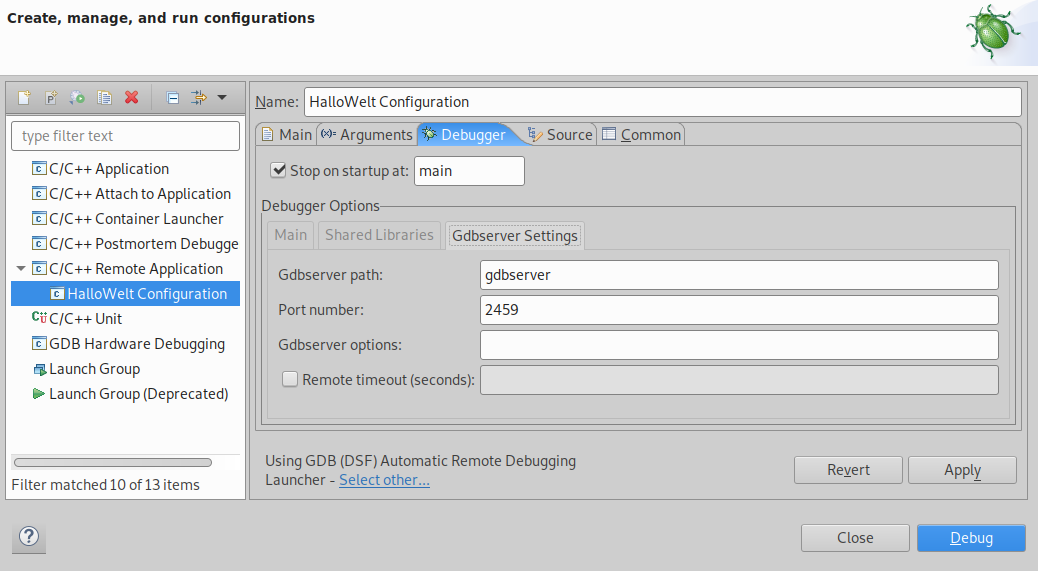This screenshot has height=571, width=1038.
Task: Click the New launch configuration icon
Action: (24, 98)
